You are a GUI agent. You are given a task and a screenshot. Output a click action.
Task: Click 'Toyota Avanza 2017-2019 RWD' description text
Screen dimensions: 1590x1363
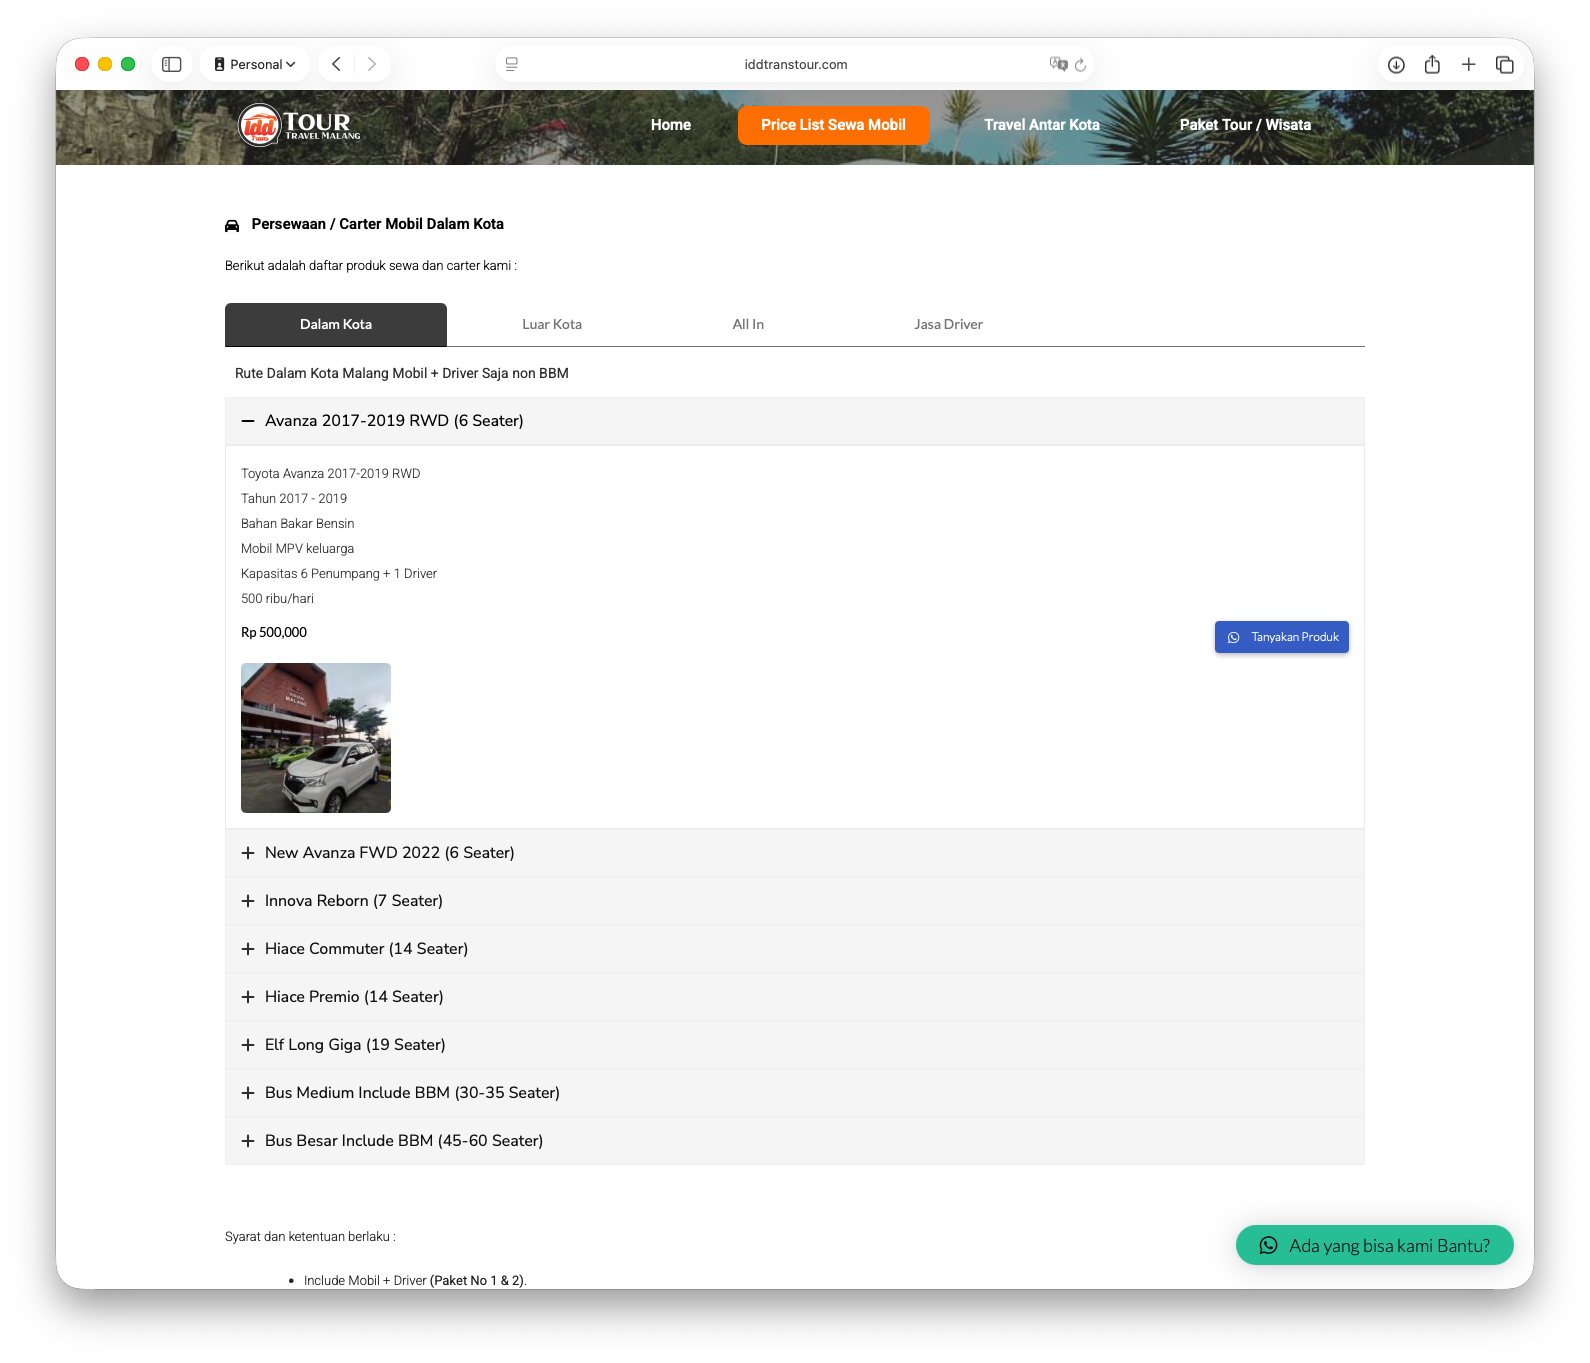[331, 473]
